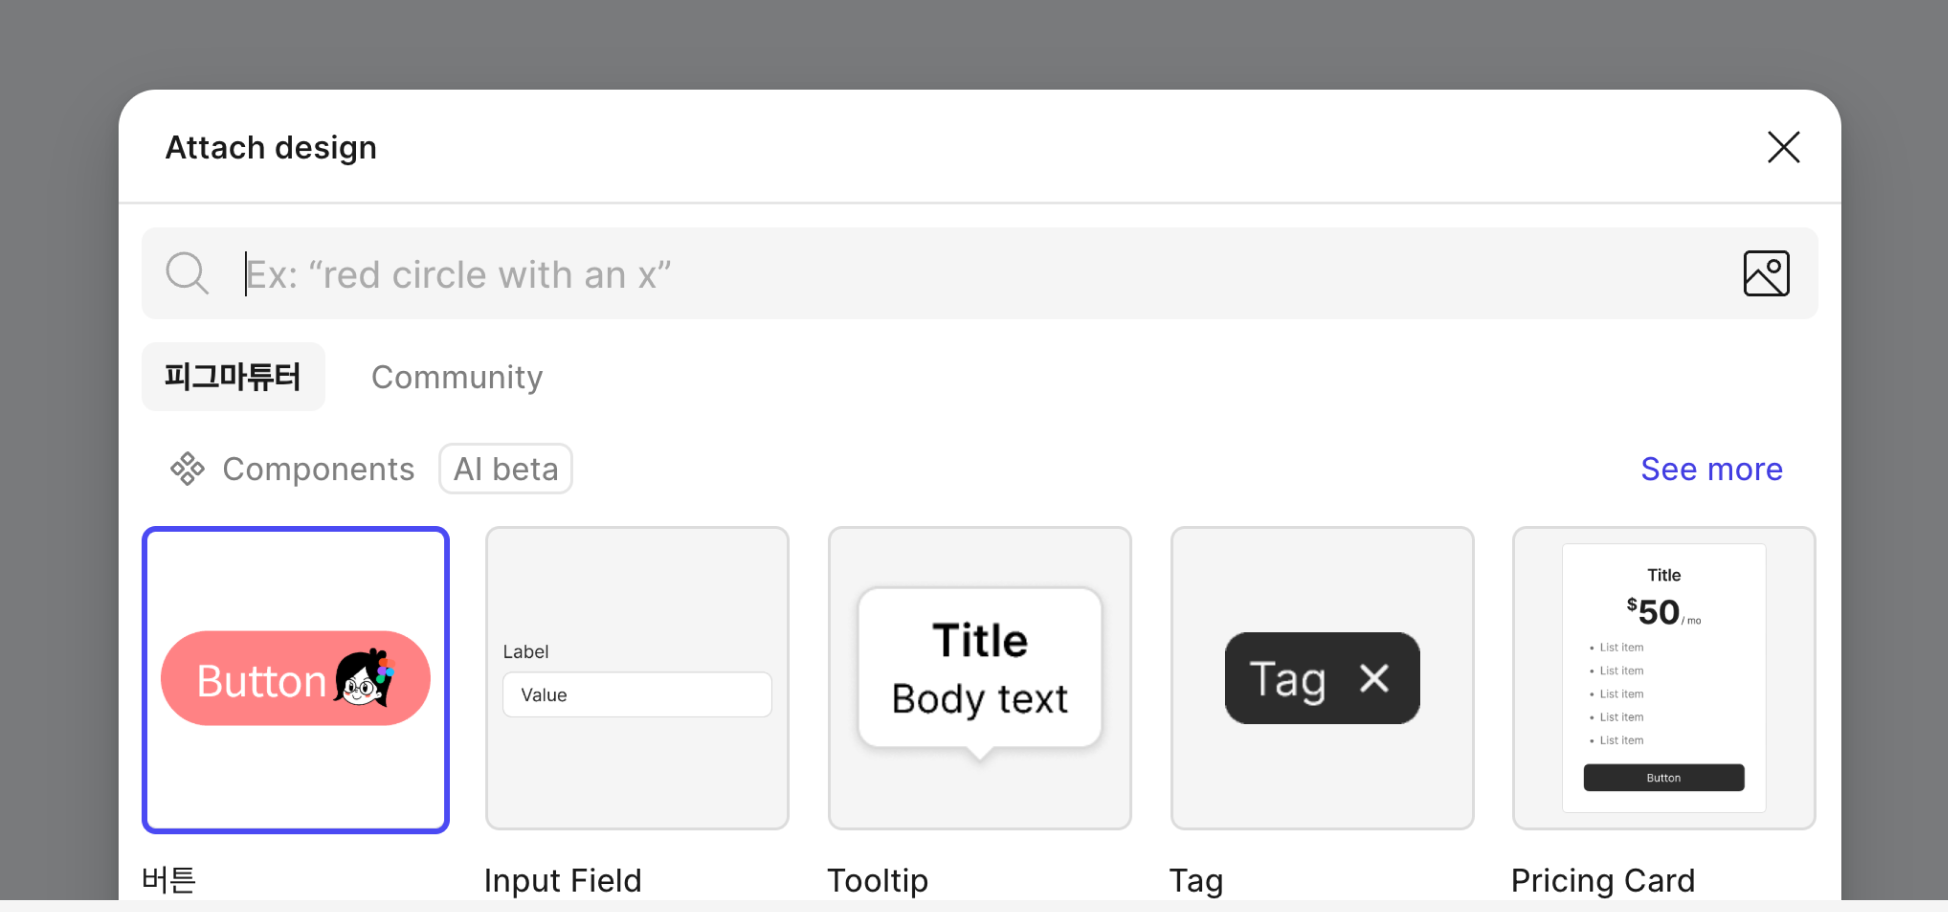
Task: Close the Attach design dialog
Action: 1783,147
